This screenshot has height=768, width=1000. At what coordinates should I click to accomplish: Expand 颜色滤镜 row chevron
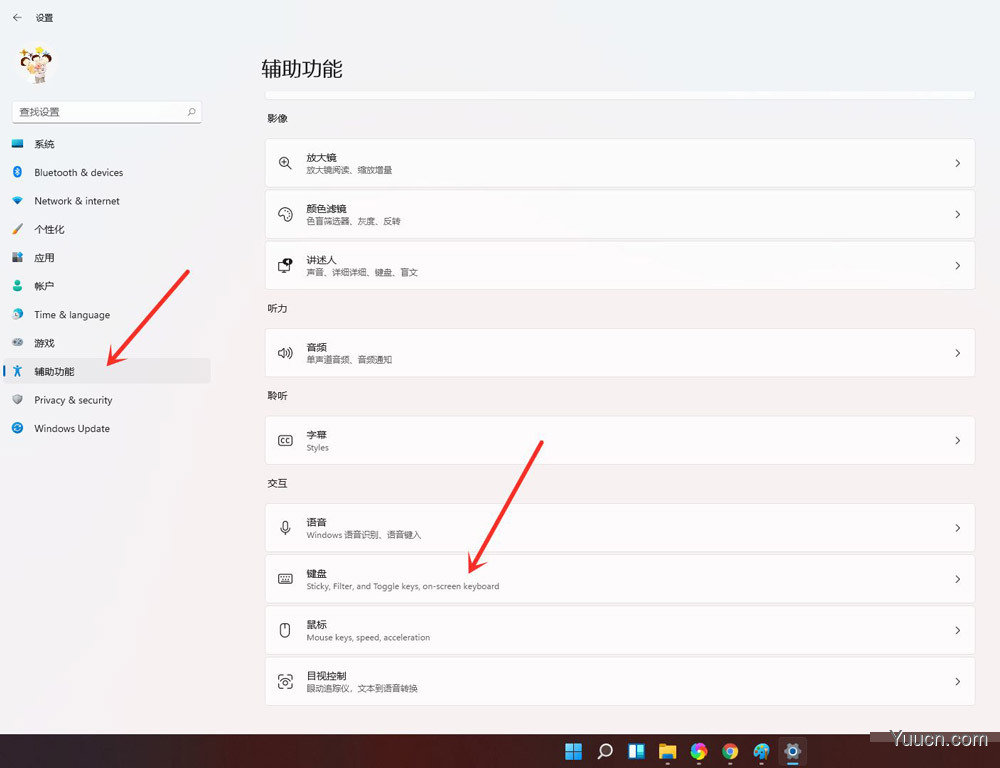pos(957,214)
